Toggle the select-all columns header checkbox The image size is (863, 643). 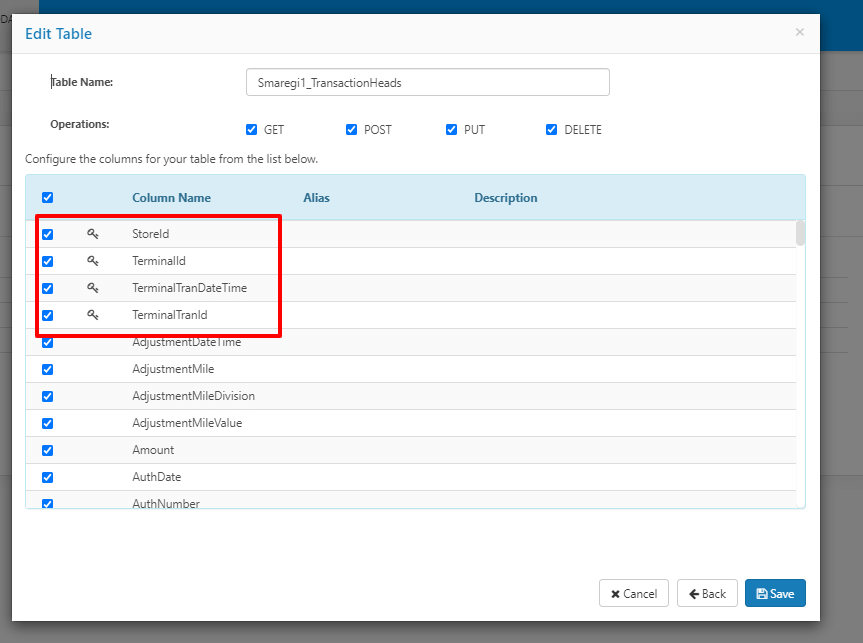click(x=48, y=198)
